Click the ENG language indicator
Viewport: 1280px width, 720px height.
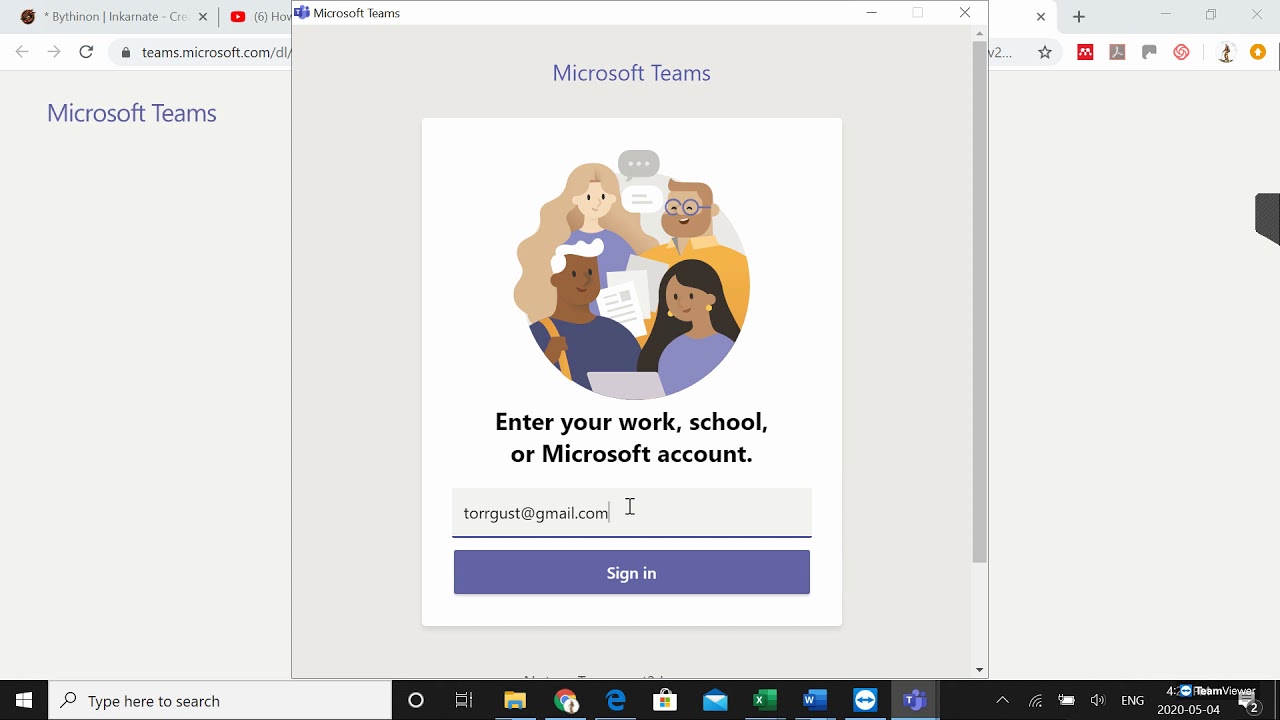point(1133,701)
